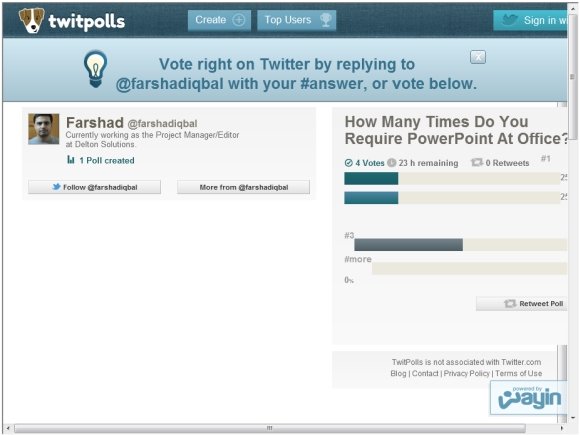Click the retweet icon next to 0 Retweets
580x435 pixels.
coord(477,162)
